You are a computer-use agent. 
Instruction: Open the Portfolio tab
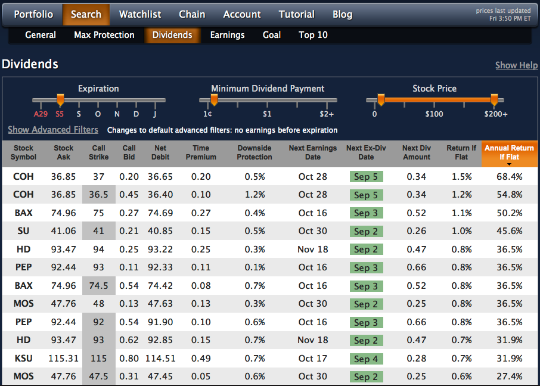click(33, 14)
